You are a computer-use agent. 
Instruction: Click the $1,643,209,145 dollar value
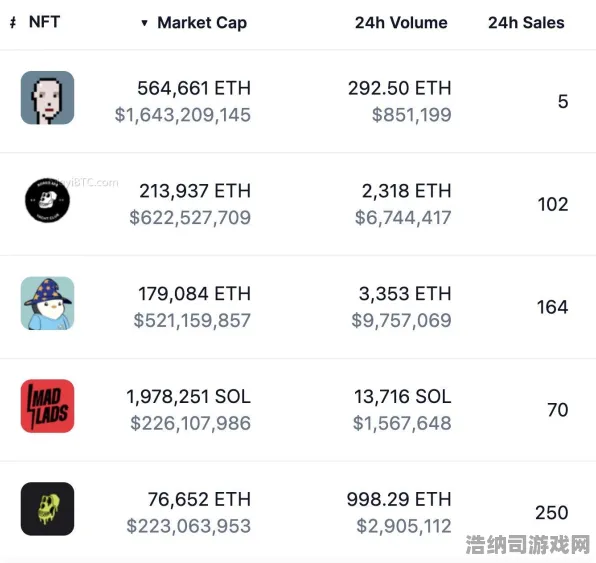point(182,115)
